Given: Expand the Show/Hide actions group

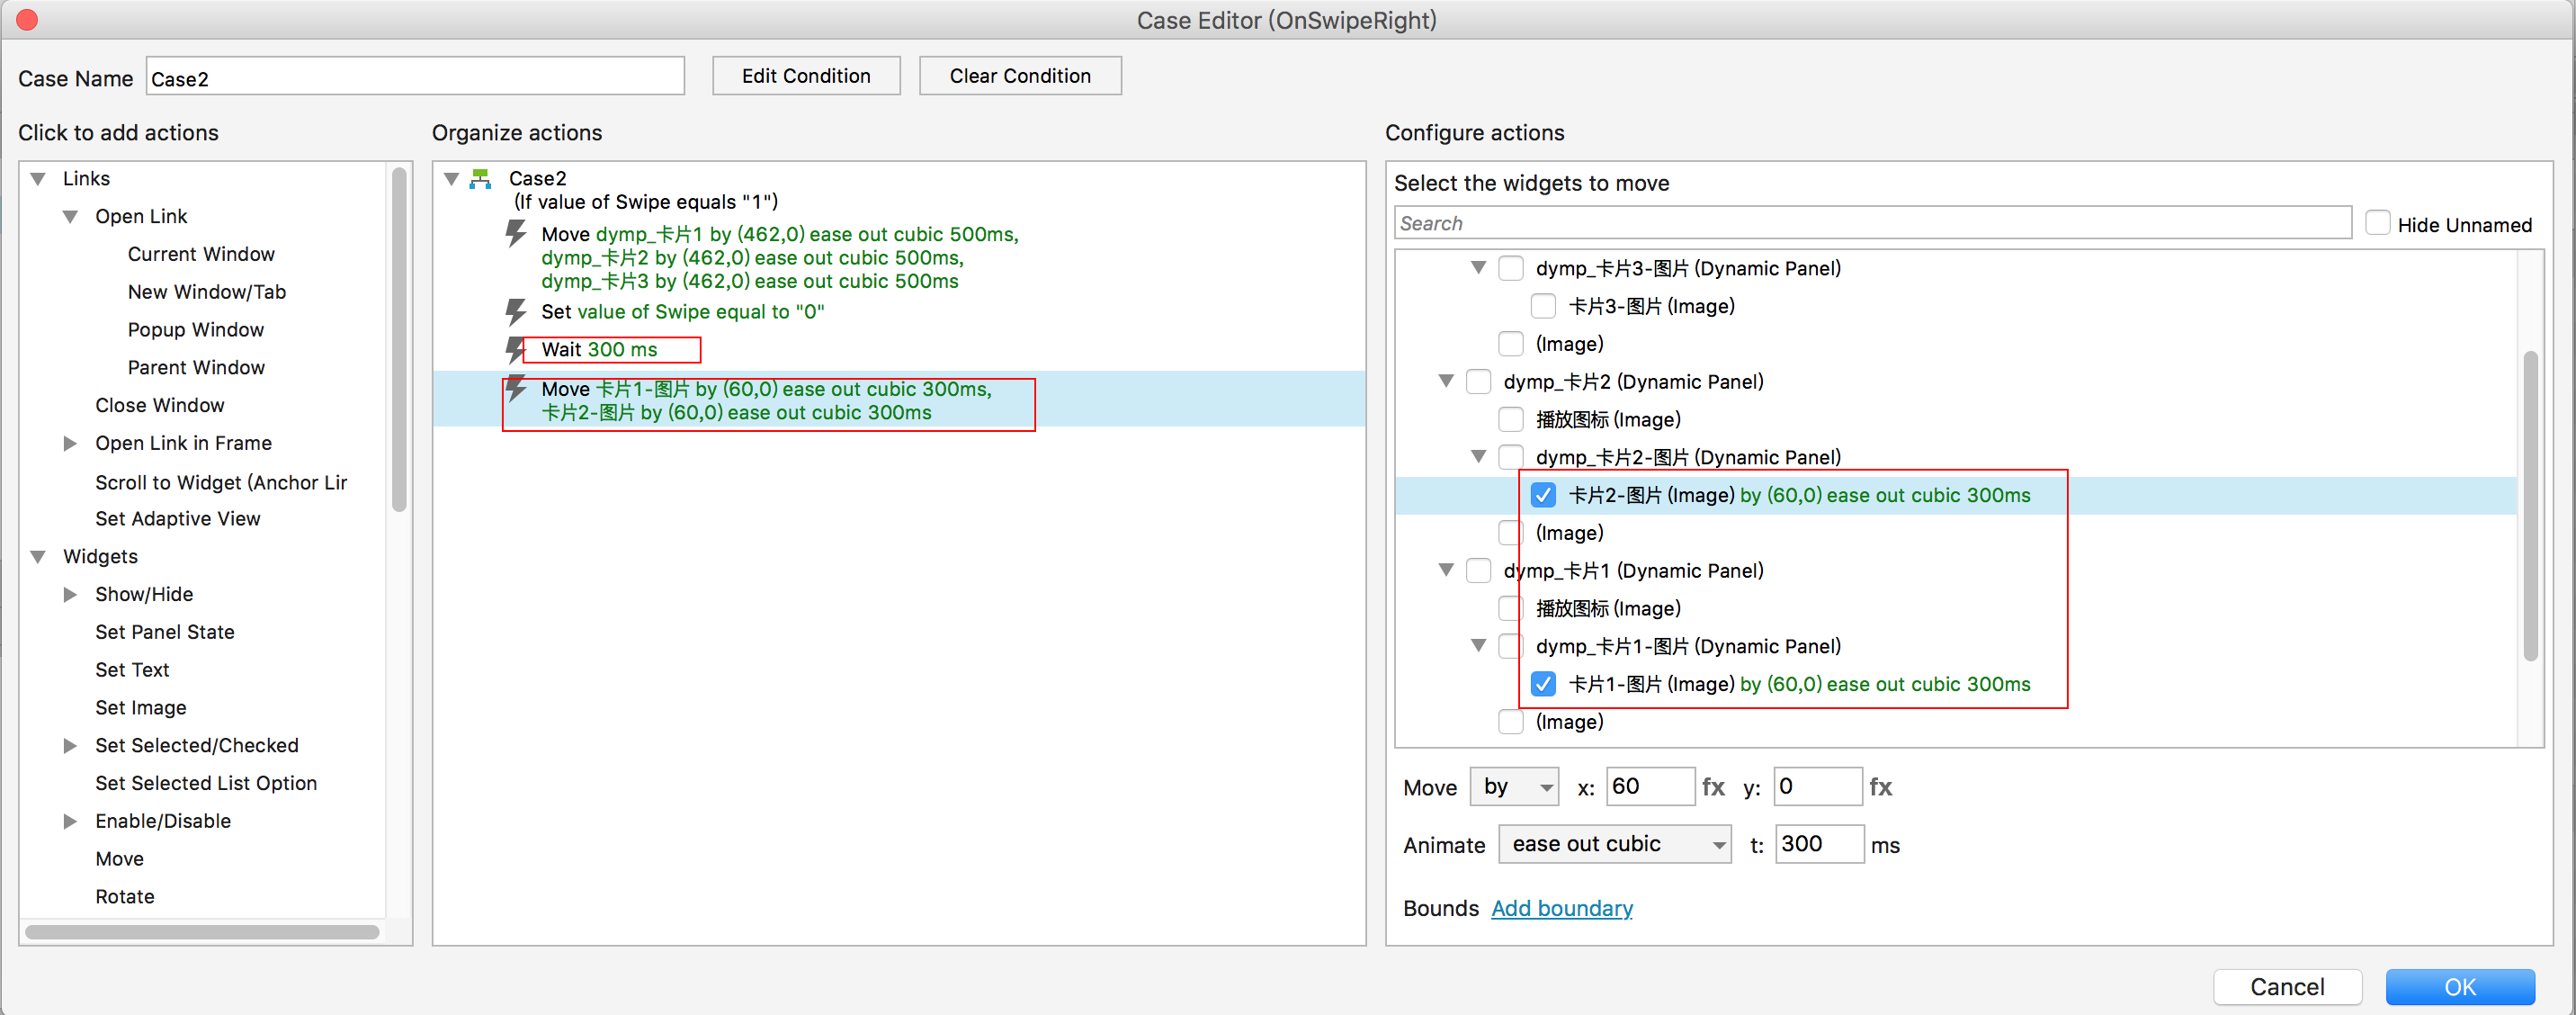Looking at the screenshot, I should pos(70,594).
